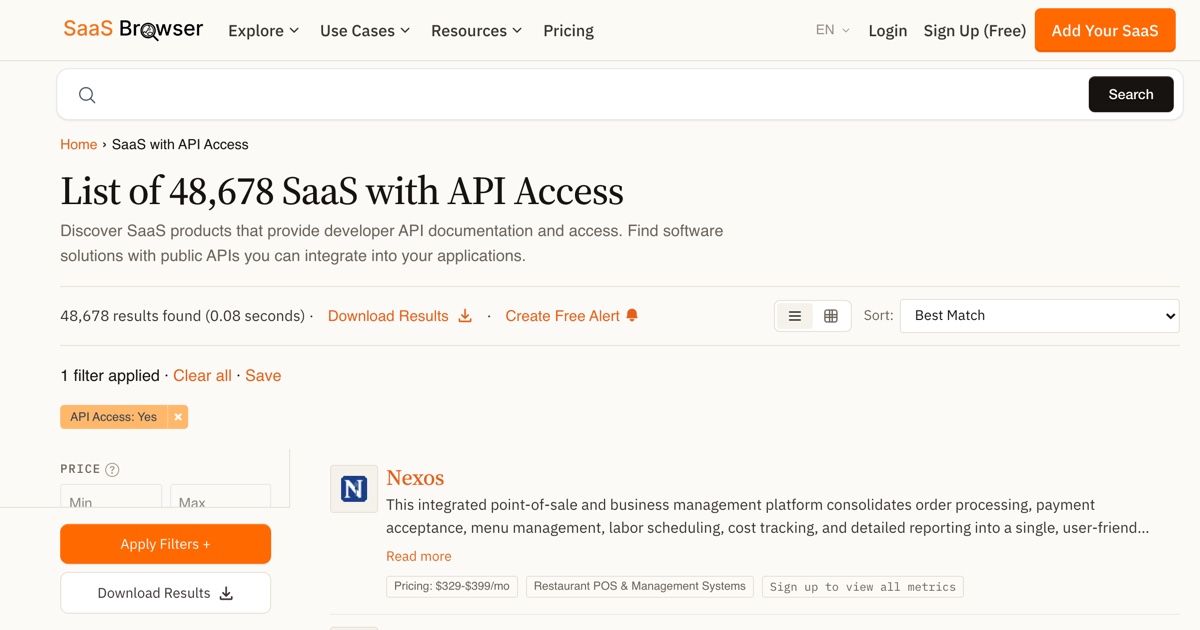Follow the Home breadcrumb link
Image resolution: width=1200 pixels, height=630 pixels.
point(78,144)
